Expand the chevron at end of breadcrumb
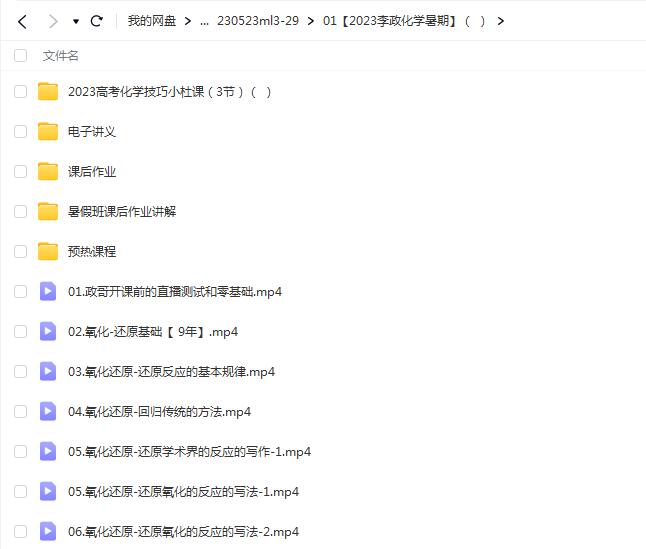The image size is (646, 549). pos(501,21)
